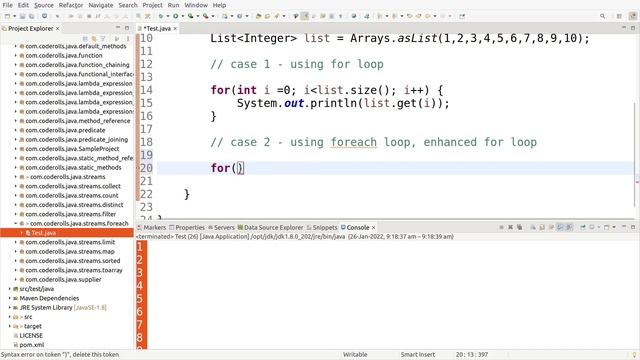Minimize the Project Explorer view

click(x=118, y=28)
